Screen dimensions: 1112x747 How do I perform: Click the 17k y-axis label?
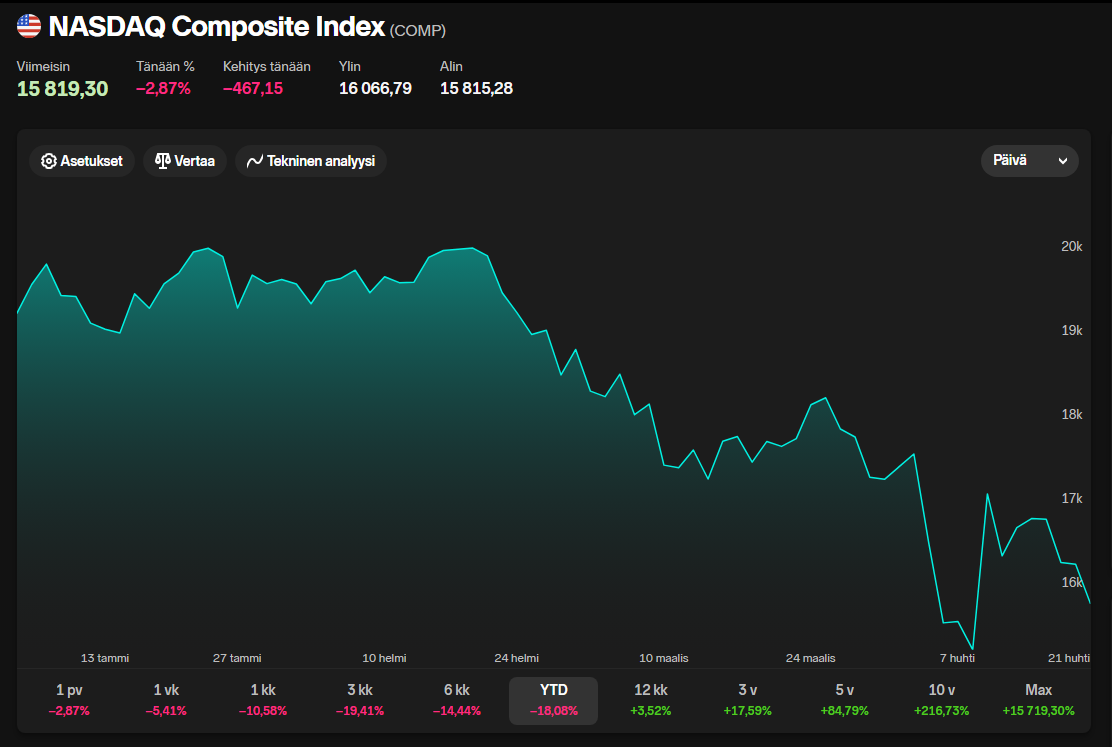(1072, 499)
